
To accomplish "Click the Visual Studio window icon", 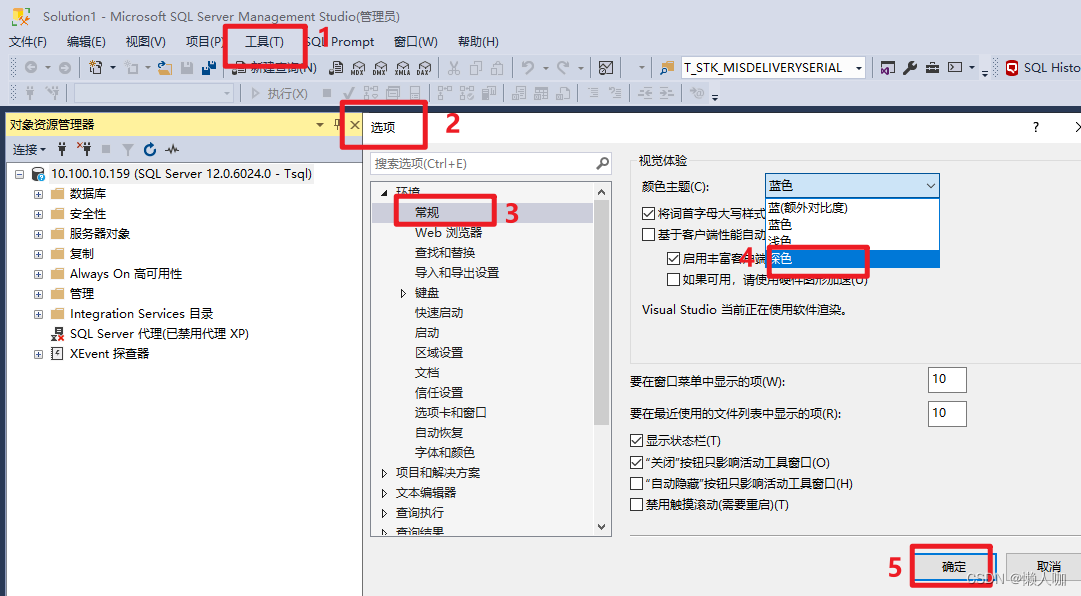I will pos(888,68).
